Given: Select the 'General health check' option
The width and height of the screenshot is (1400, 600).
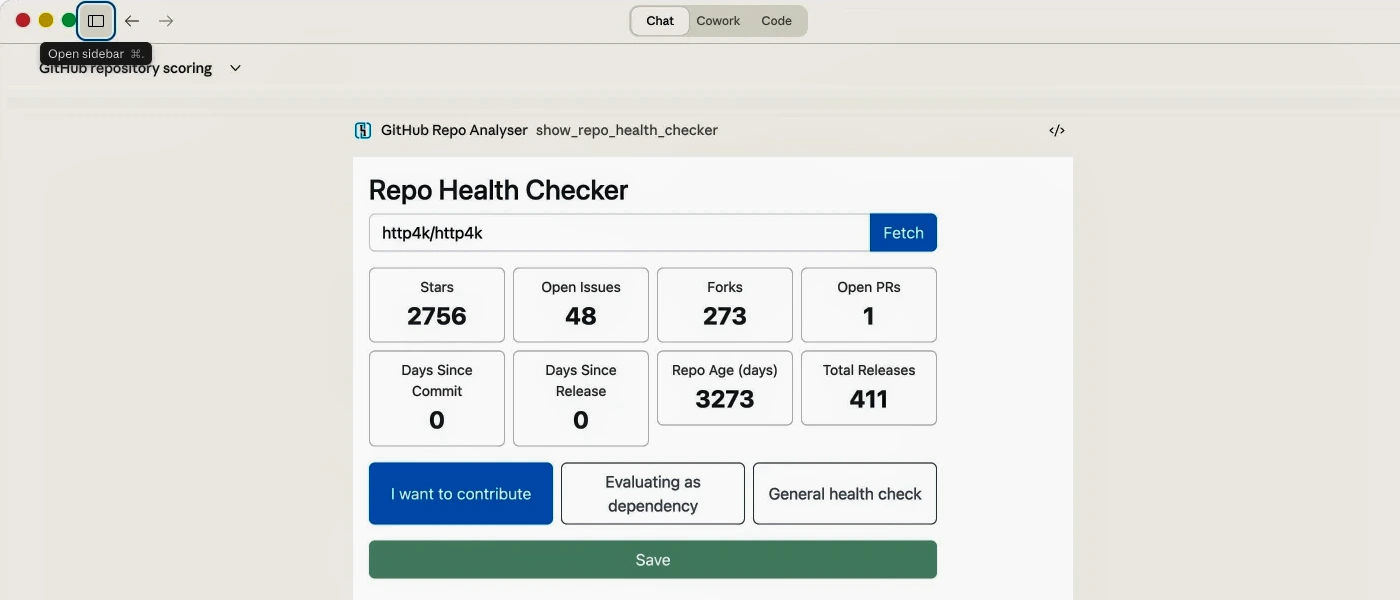Looking at the screenshot, I should 844,493.
